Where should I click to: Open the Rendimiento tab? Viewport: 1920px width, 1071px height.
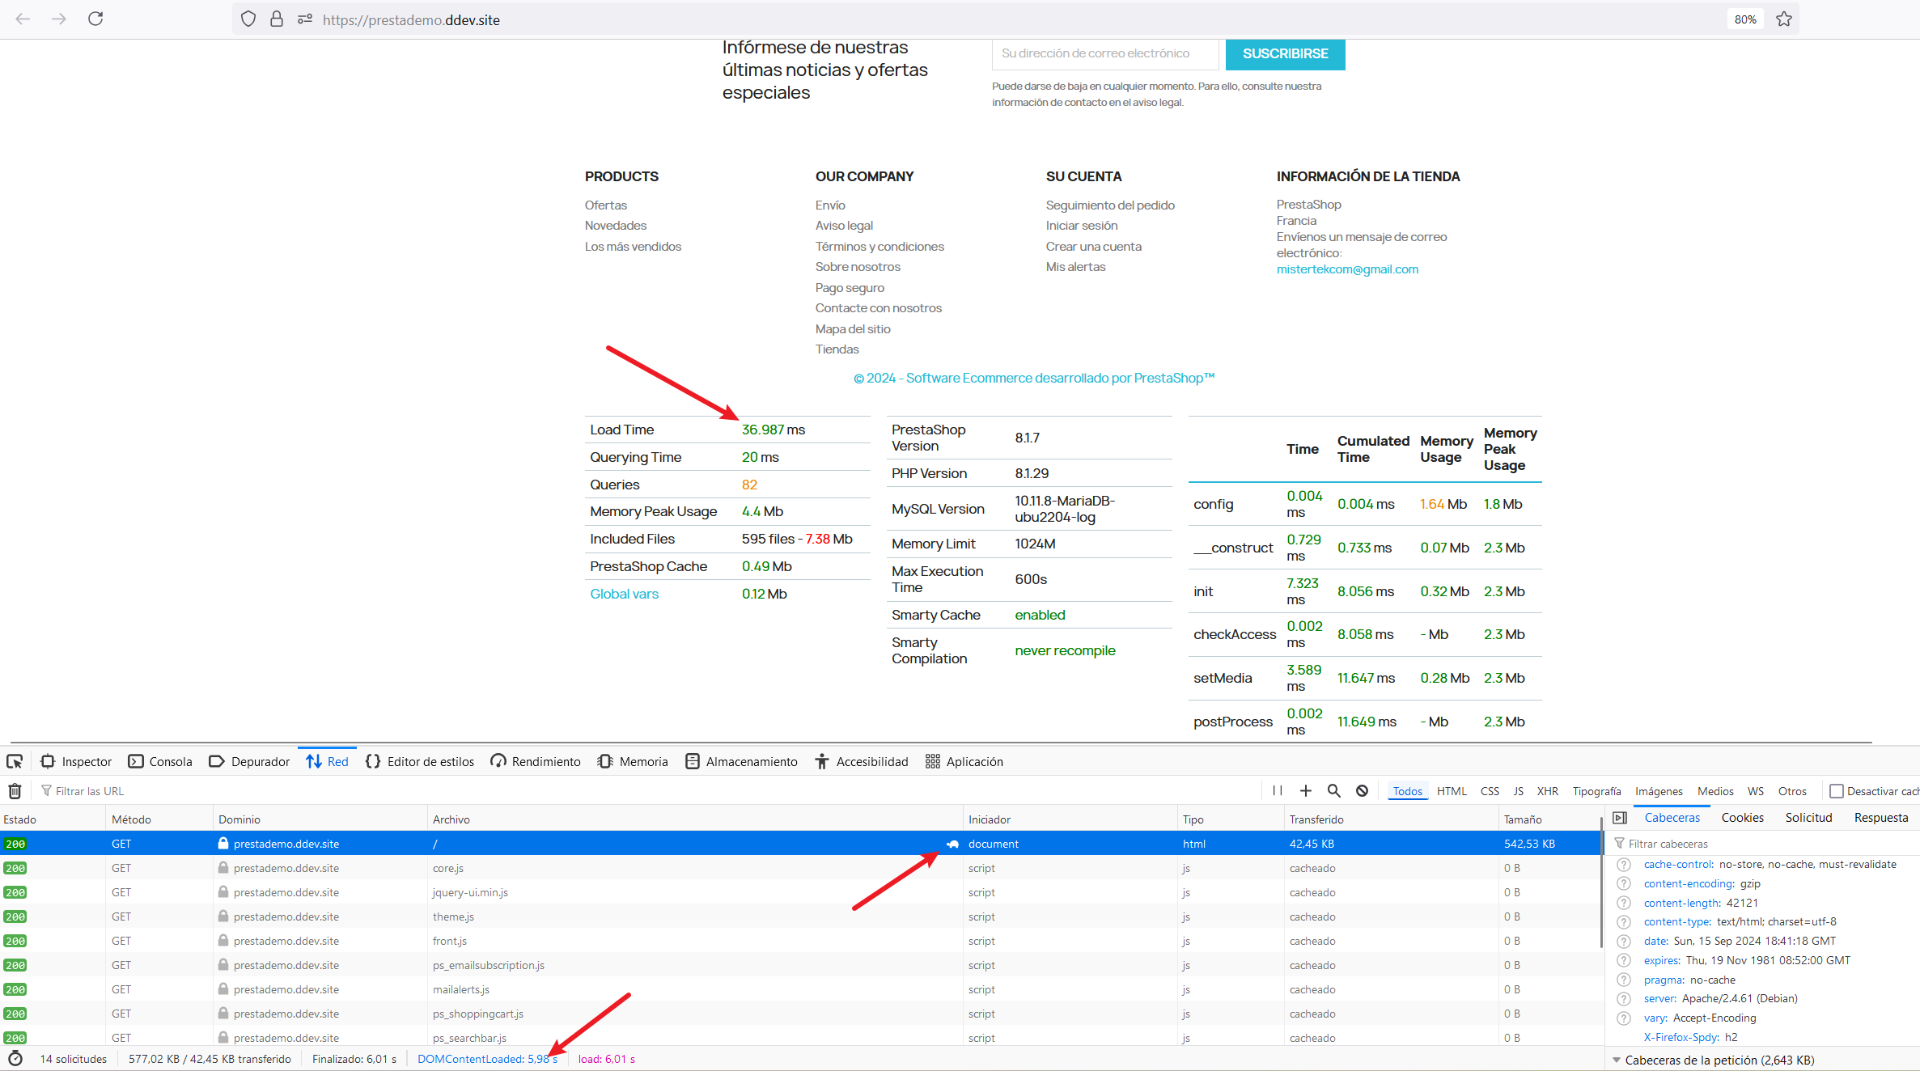pyautogui.click(x=535, y=761)
